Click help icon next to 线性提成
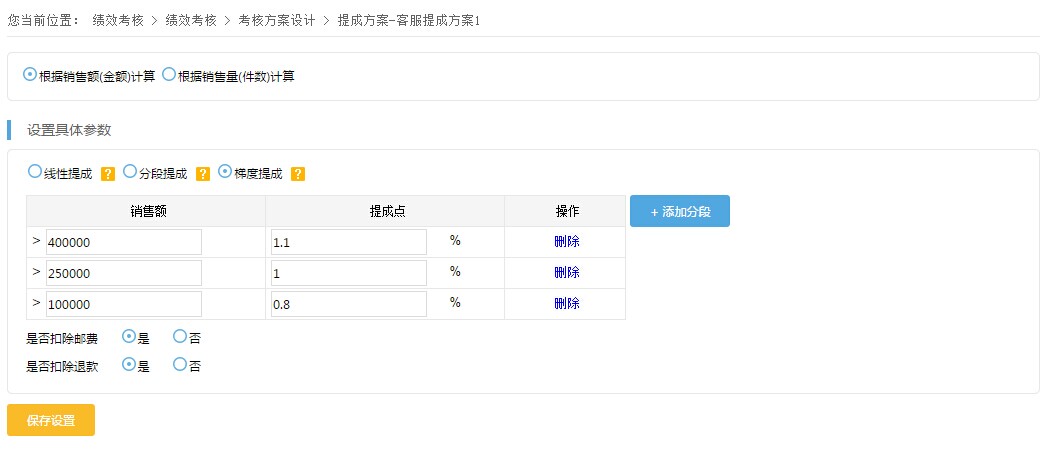1046x449 pixels. click(x=108, y=174)
